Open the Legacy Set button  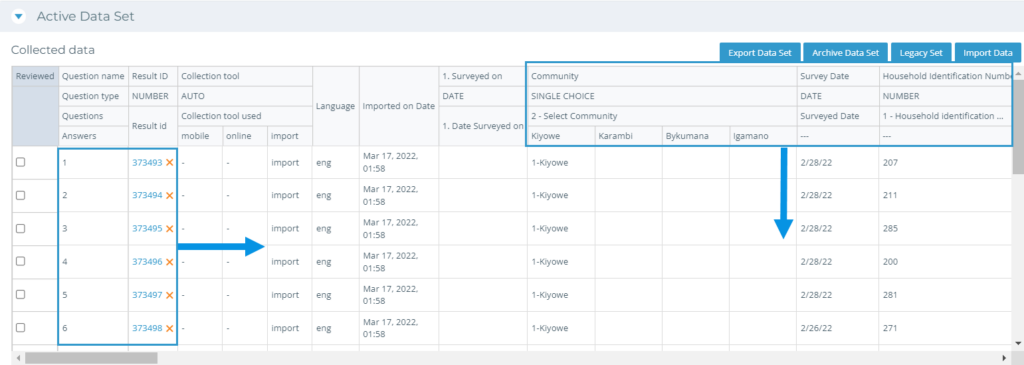(921, 53)
